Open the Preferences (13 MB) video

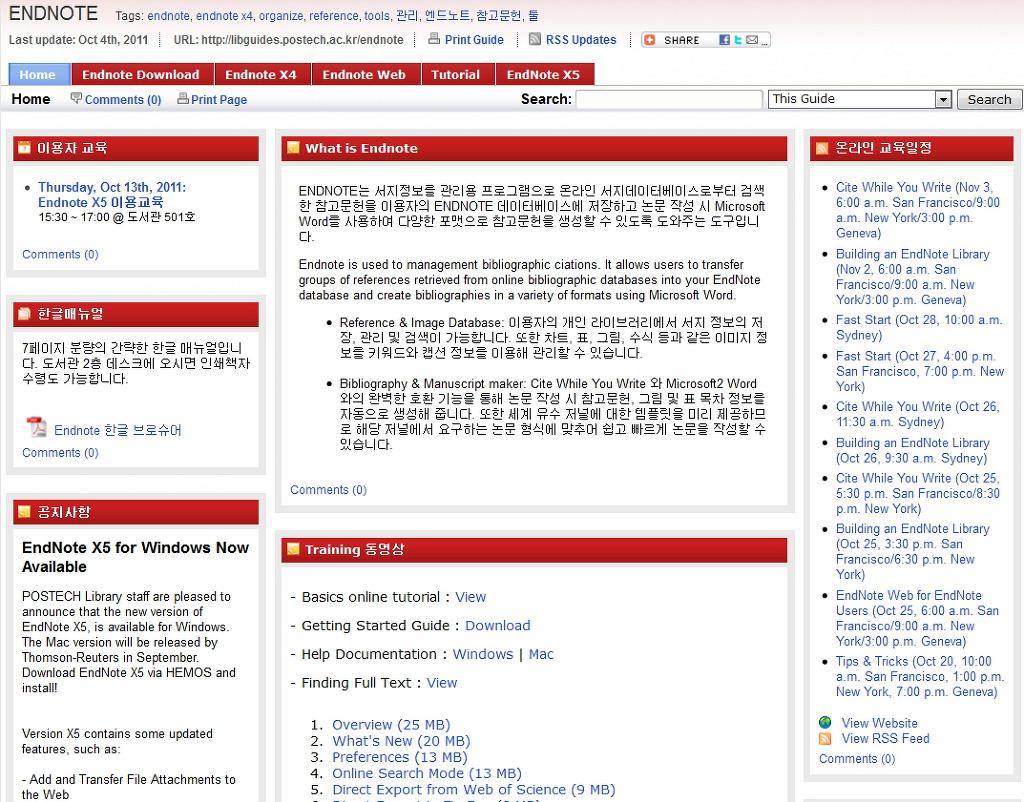click(x=400, y=757)
